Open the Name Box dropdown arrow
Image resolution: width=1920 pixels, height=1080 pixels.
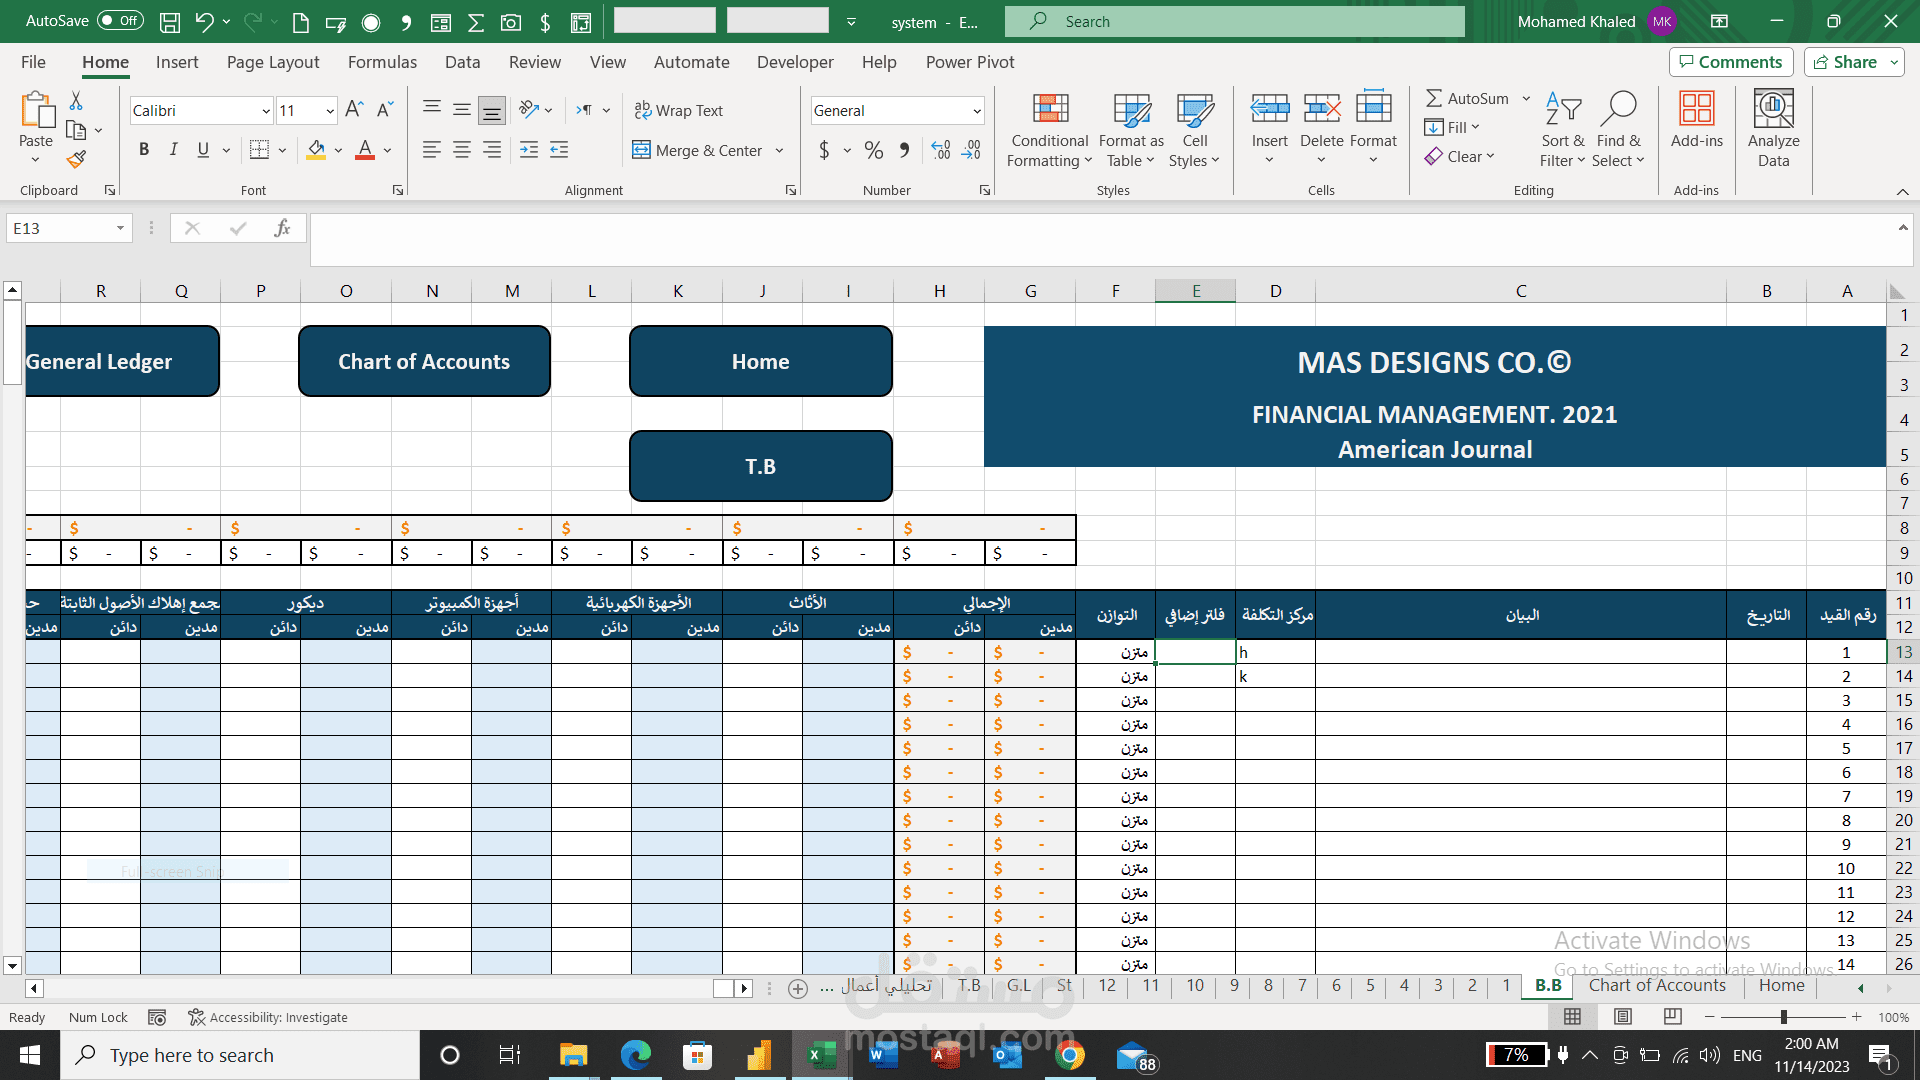[120, 228]
